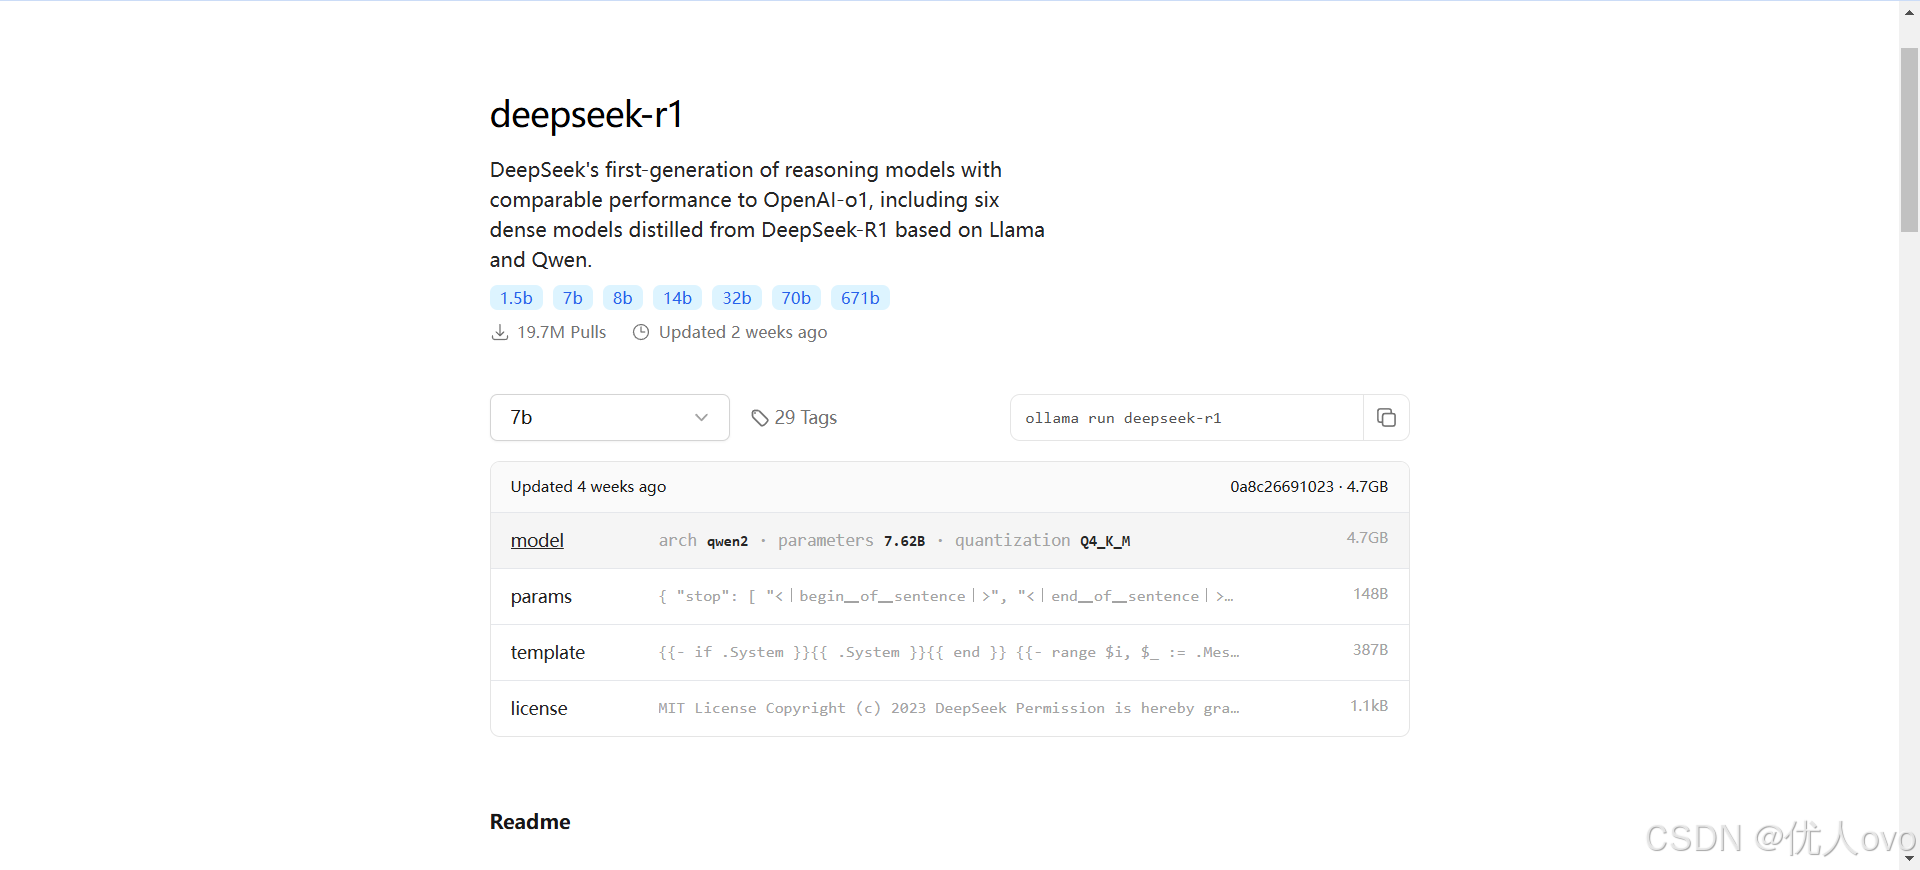Copy the ollama run command
Image resolution: width=1920 pixels, height=870 pixels.
[x=1386, y=418]
